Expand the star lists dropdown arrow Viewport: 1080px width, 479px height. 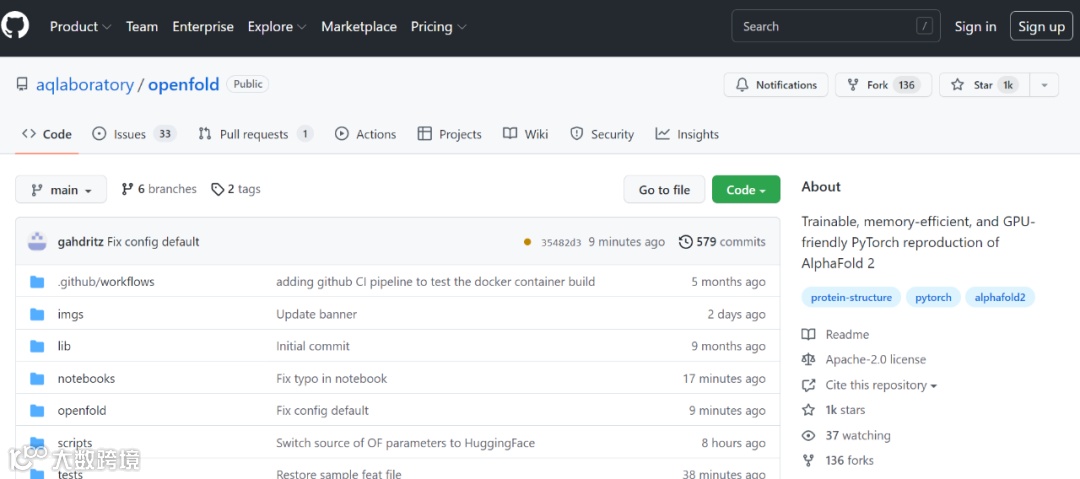(1043, 85)
